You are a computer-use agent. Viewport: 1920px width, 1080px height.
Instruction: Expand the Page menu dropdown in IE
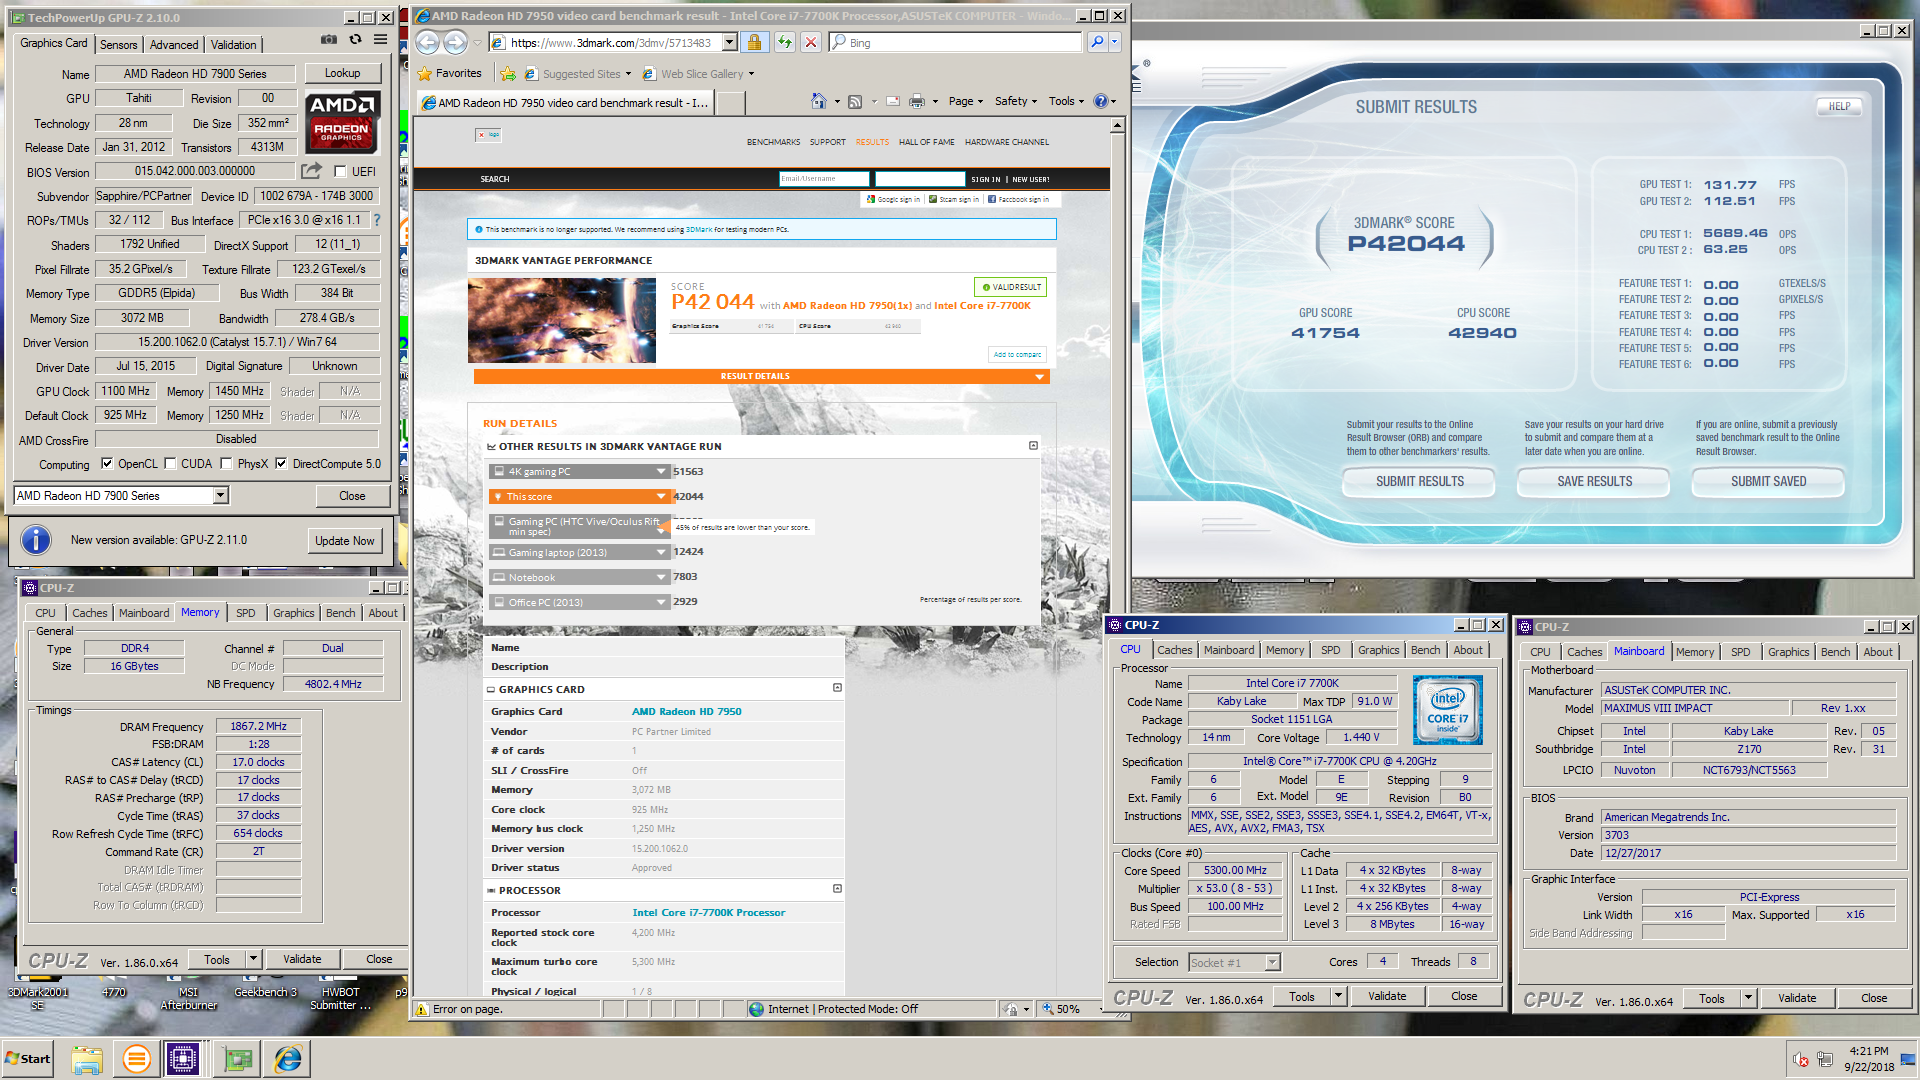pyautogui.click(x=965, y=101)
